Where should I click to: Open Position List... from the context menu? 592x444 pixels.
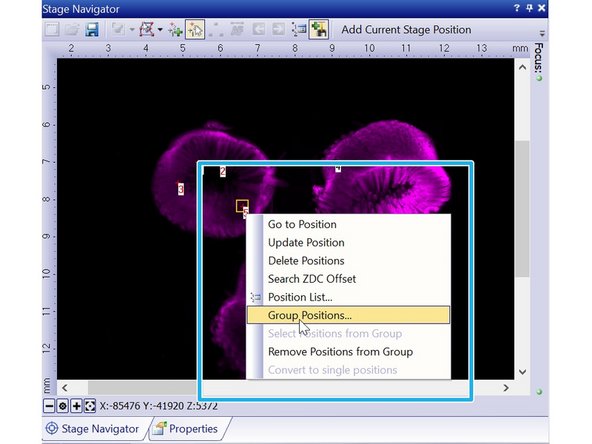(x=348, y=297)
